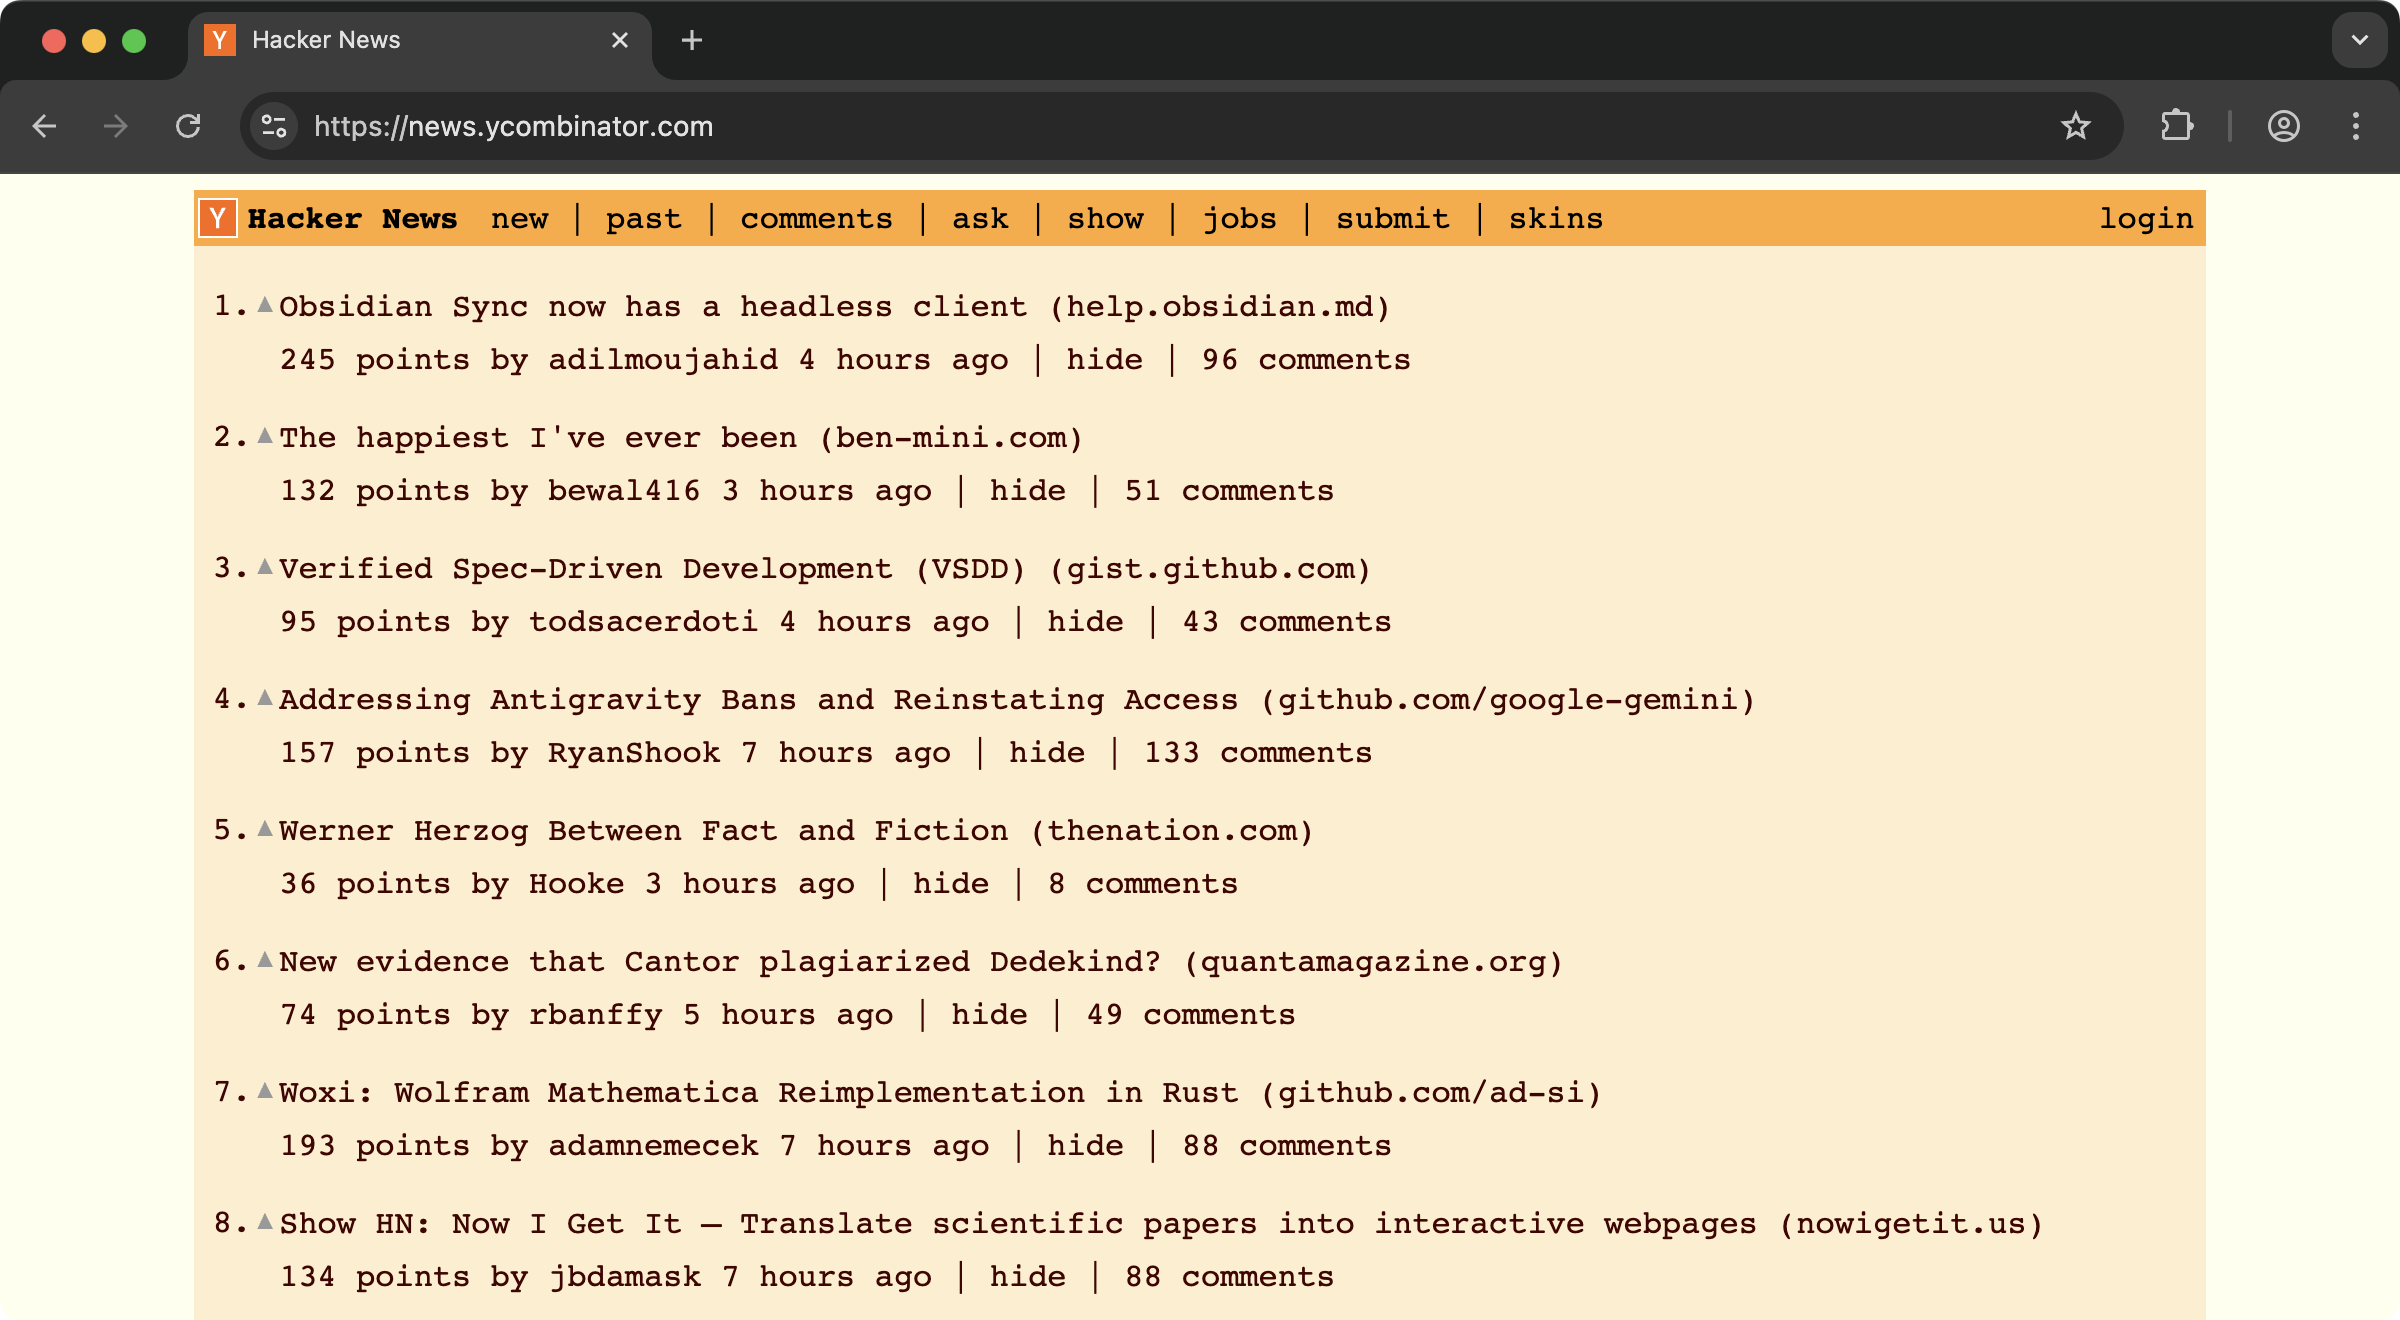This screenshot has width=2400, height=1320.
Task: Go to the 'ask' section
Action: point(980,219)
